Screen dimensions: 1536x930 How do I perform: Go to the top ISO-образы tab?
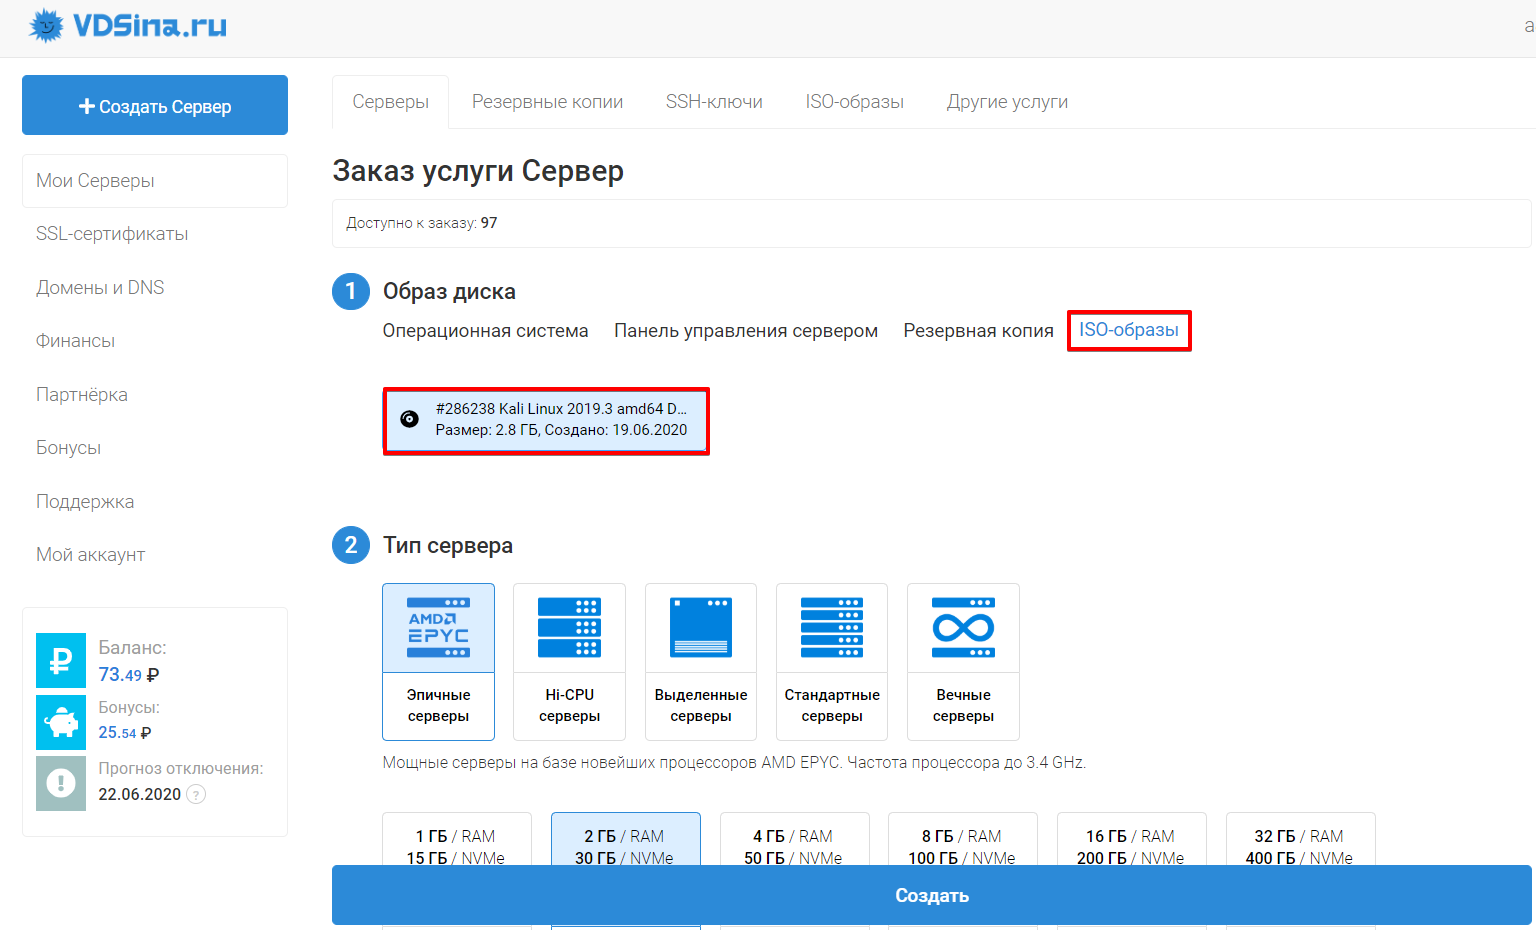point(855,102)
